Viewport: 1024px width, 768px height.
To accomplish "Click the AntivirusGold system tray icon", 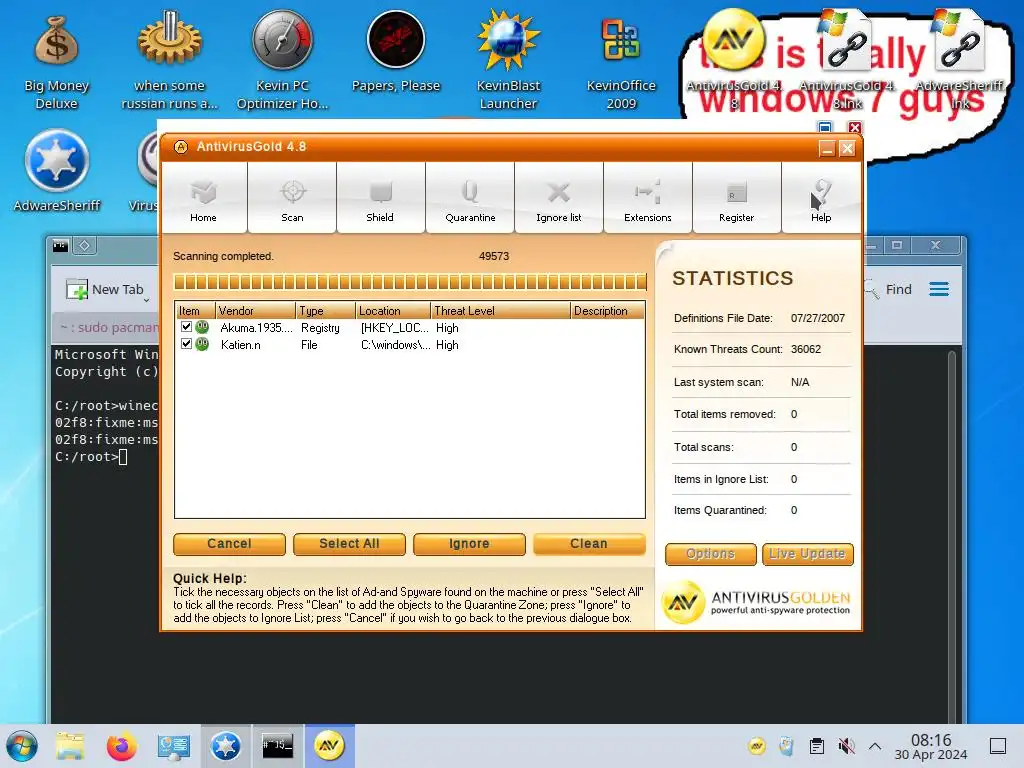I will (757, 746).
